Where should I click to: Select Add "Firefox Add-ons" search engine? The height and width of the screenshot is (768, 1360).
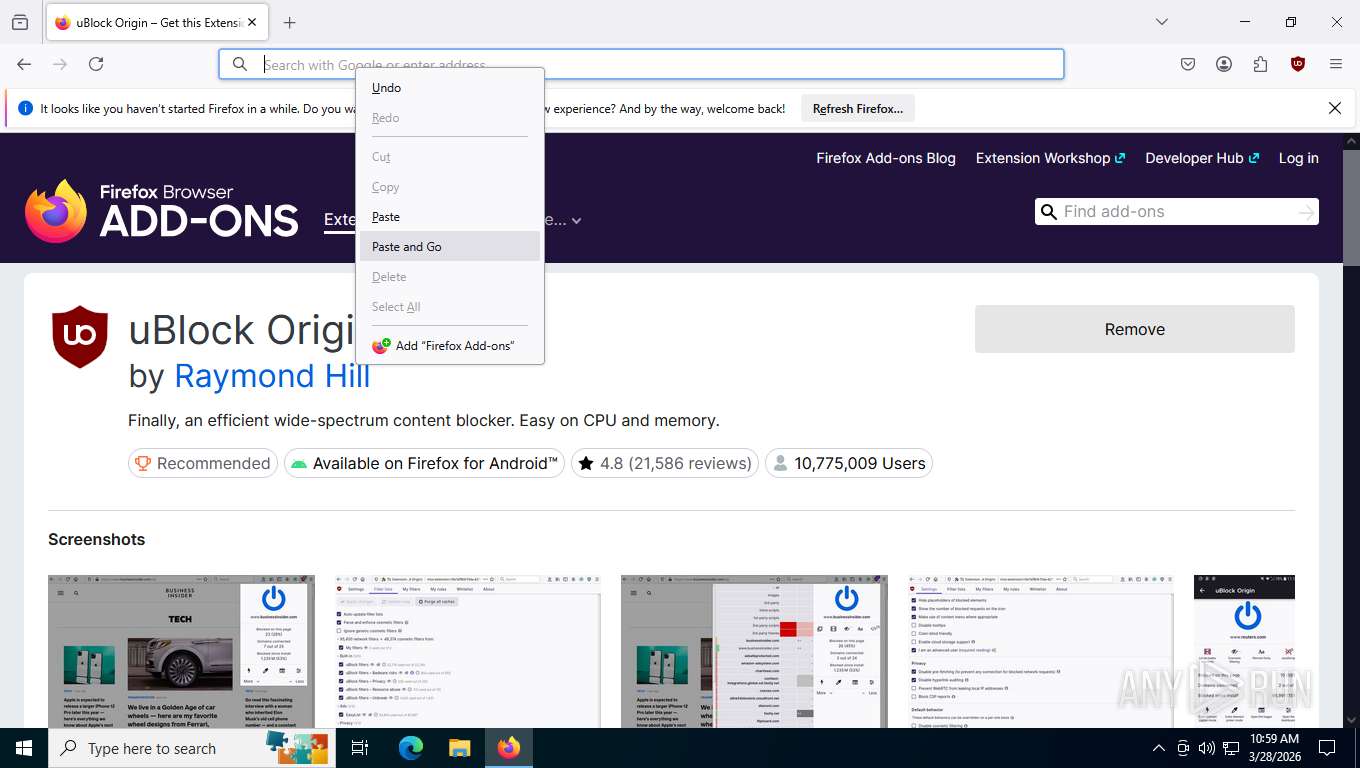[450, 346]
